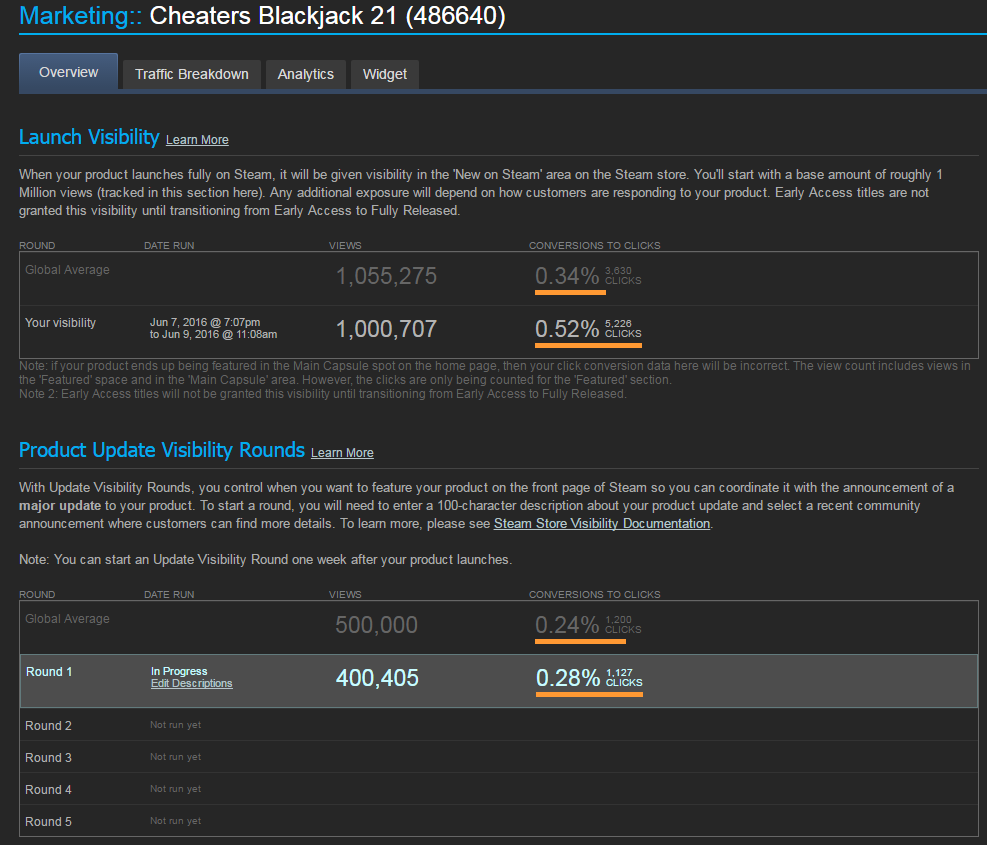Click the 5,226 clicks count
987x845 pixels.
pos(618,324)
